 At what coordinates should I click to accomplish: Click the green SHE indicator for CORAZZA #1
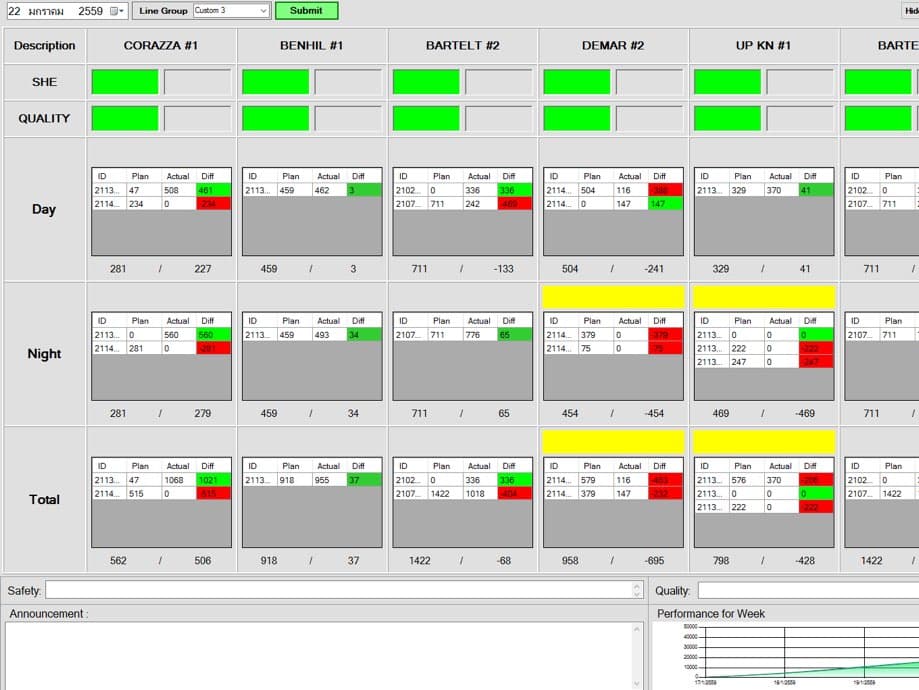coord(125,82)
